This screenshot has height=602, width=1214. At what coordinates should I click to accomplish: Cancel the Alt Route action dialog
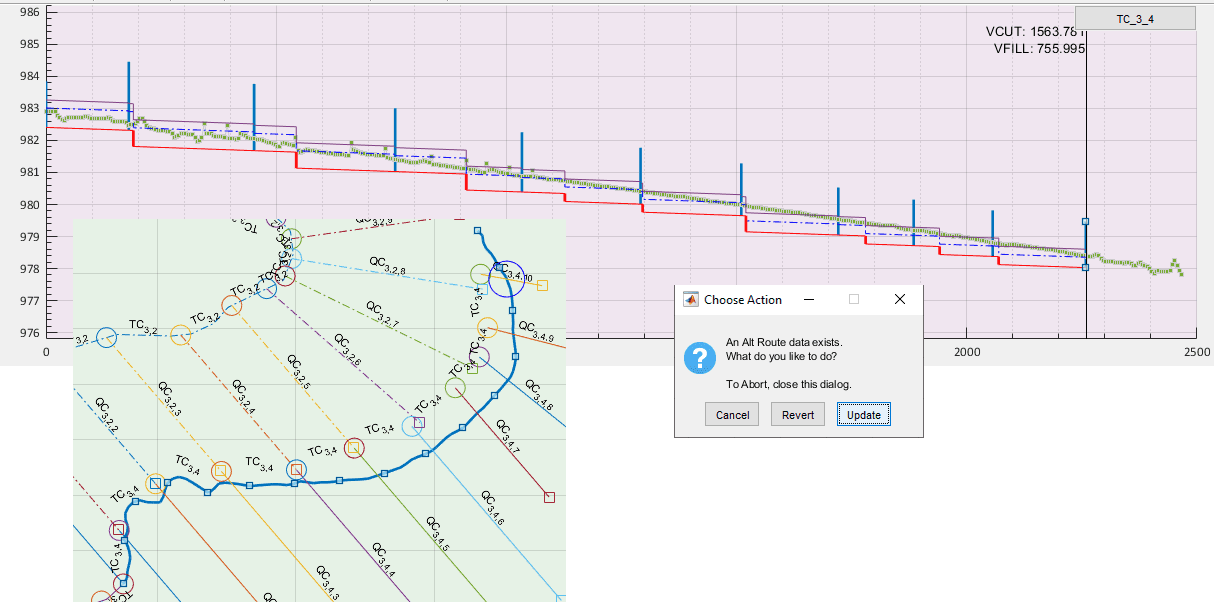click(x=732, y=415)
